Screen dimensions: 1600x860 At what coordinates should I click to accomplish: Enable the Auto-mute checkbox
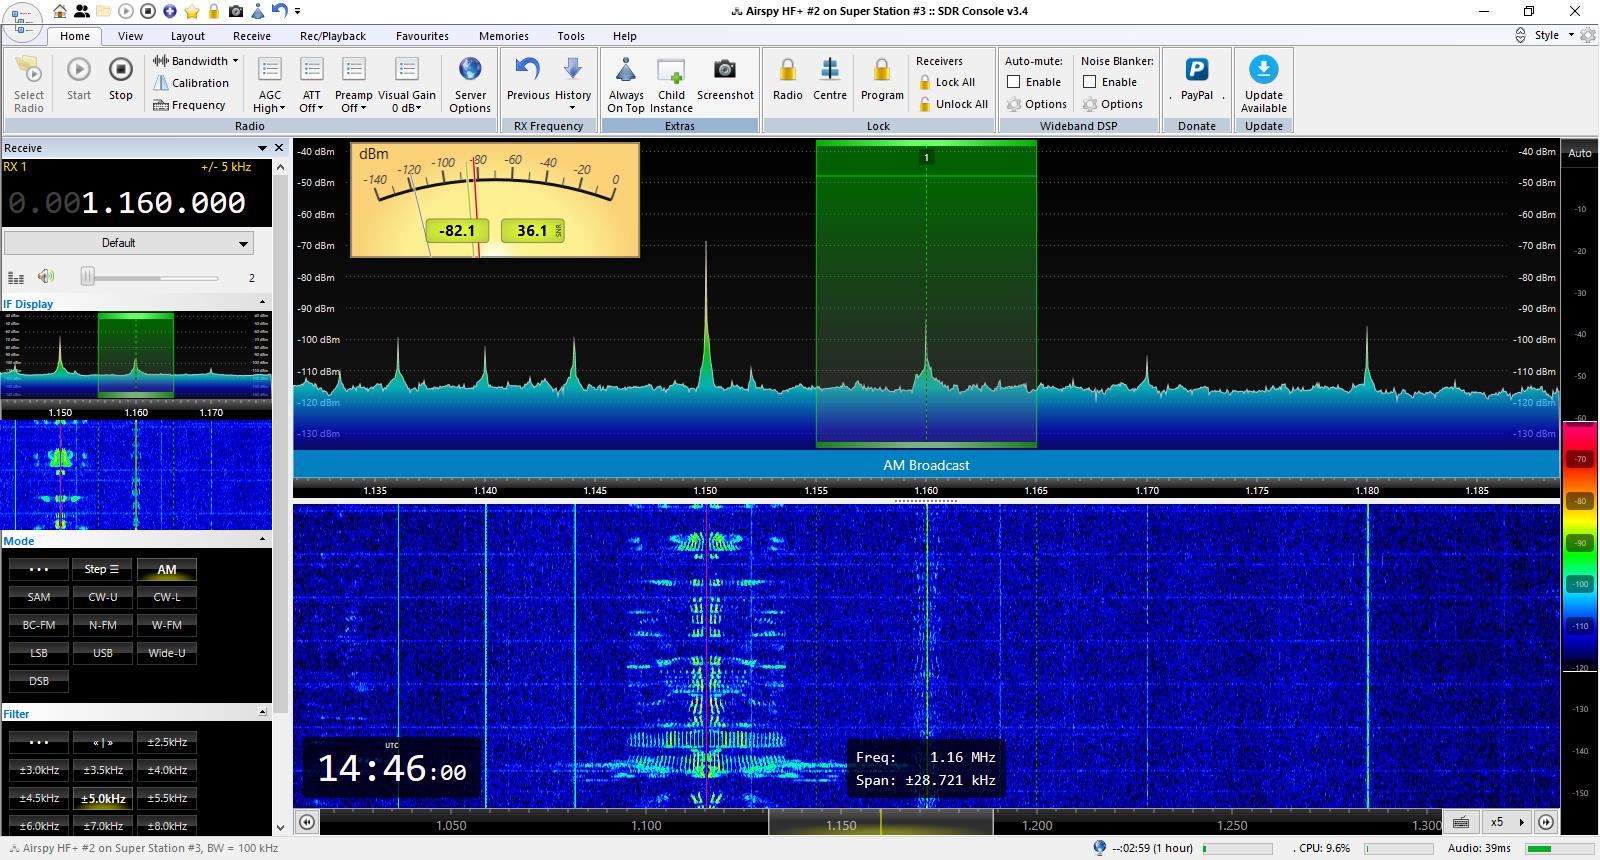pos(1014,82)
